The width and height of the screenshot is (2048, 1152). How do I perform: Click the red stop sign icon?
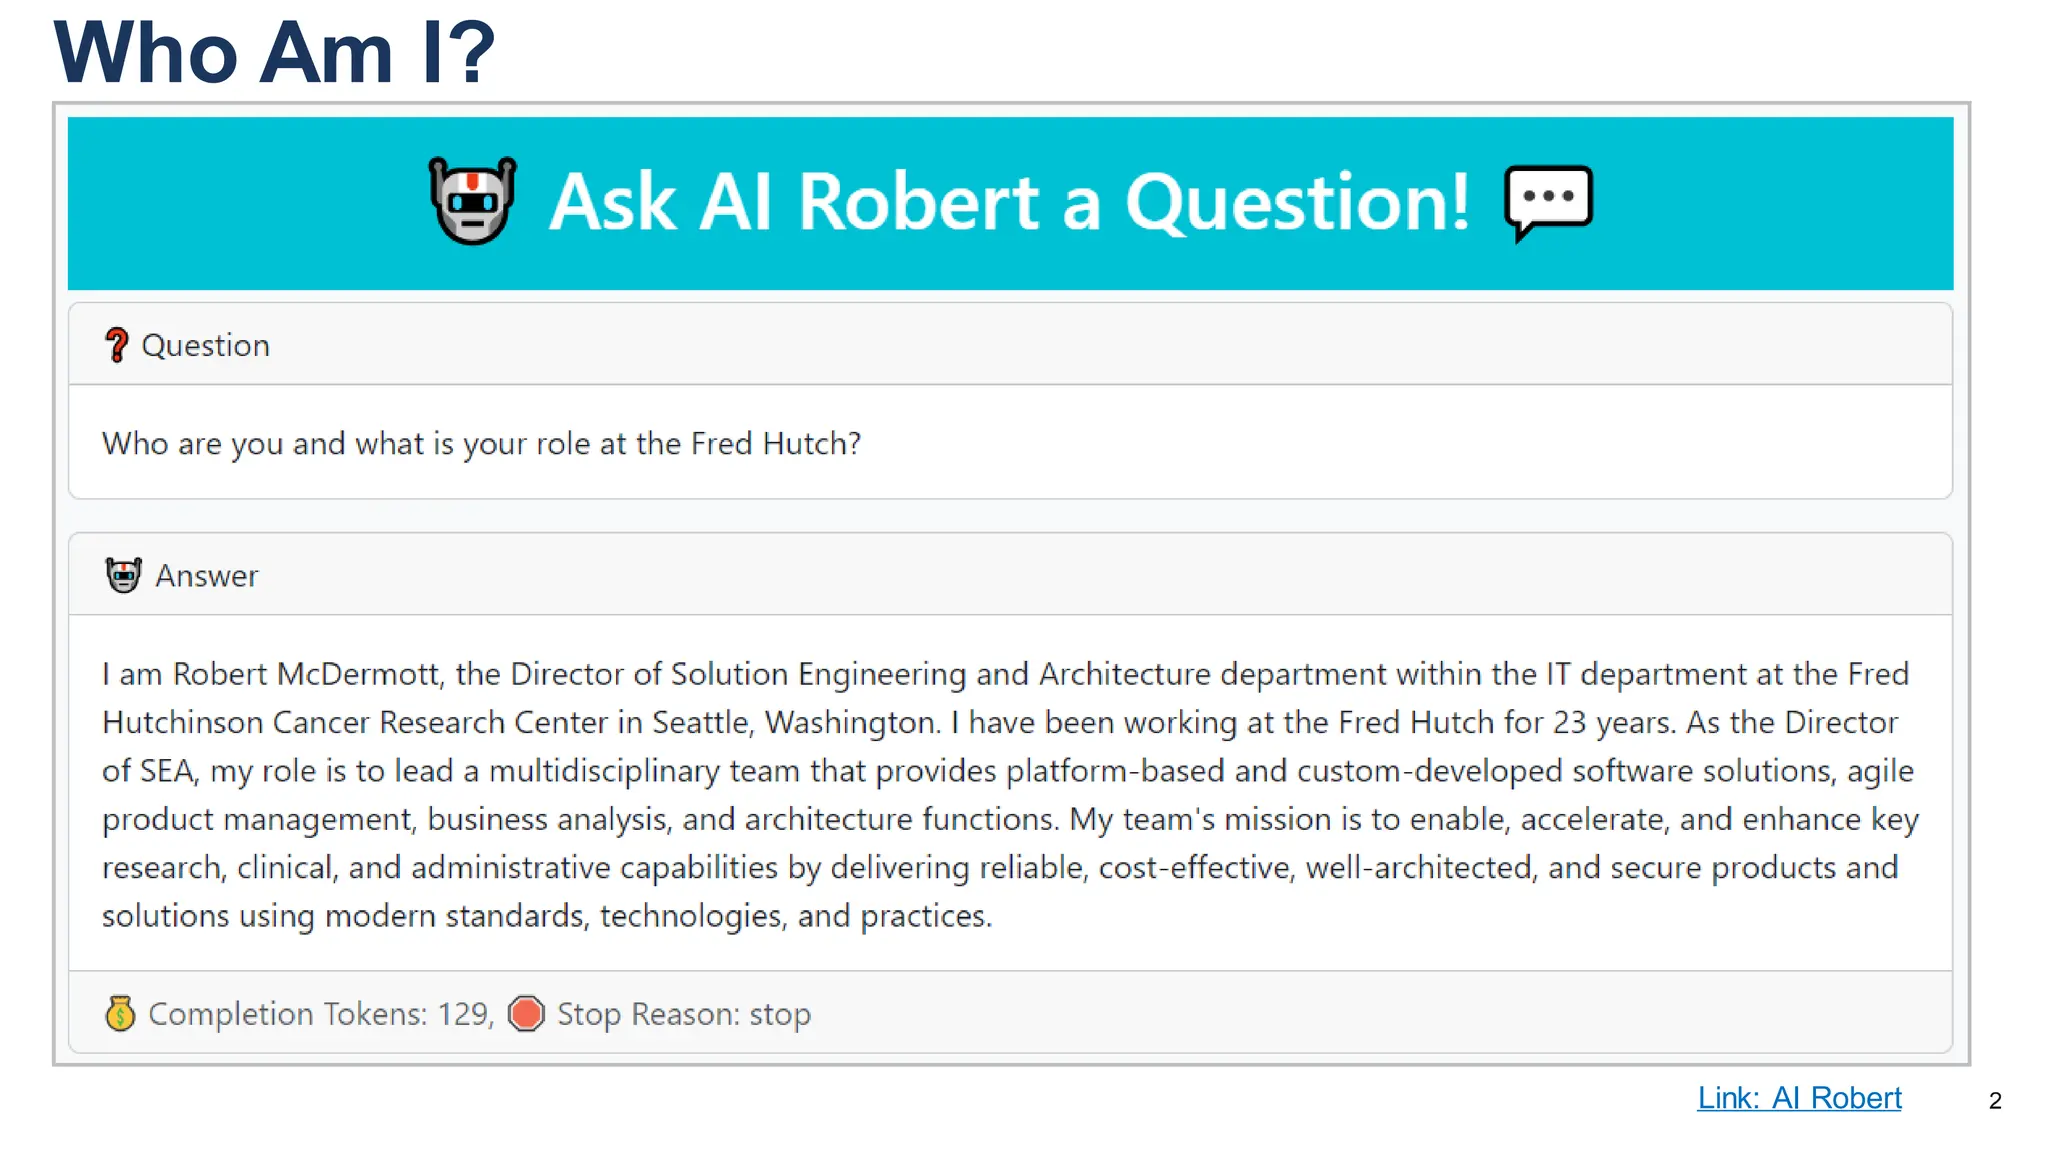[526, 1013]
